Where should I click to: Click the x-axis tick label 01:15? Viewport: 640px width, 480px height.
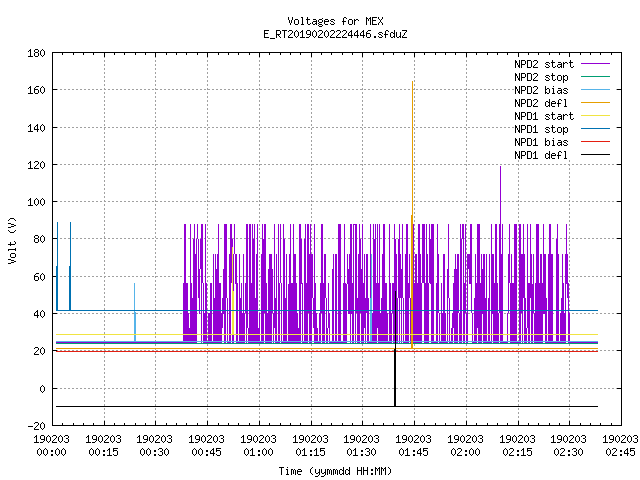tap(311, 452)
